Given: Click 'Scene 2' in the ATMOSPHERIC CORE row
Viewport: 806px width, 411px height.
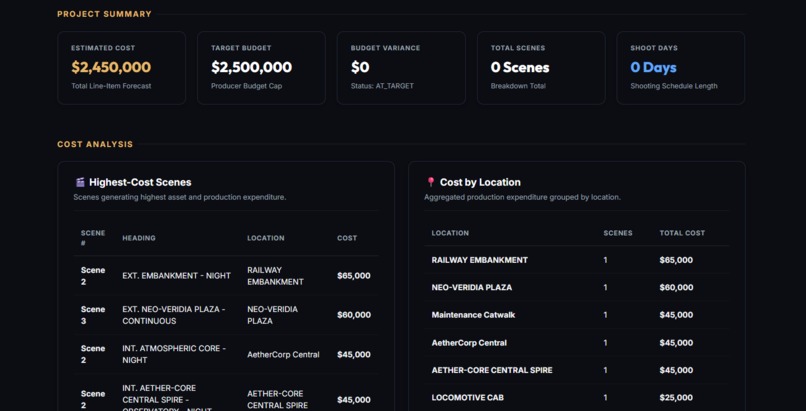Looking at the screenshot, I should (x=93, y=354).
